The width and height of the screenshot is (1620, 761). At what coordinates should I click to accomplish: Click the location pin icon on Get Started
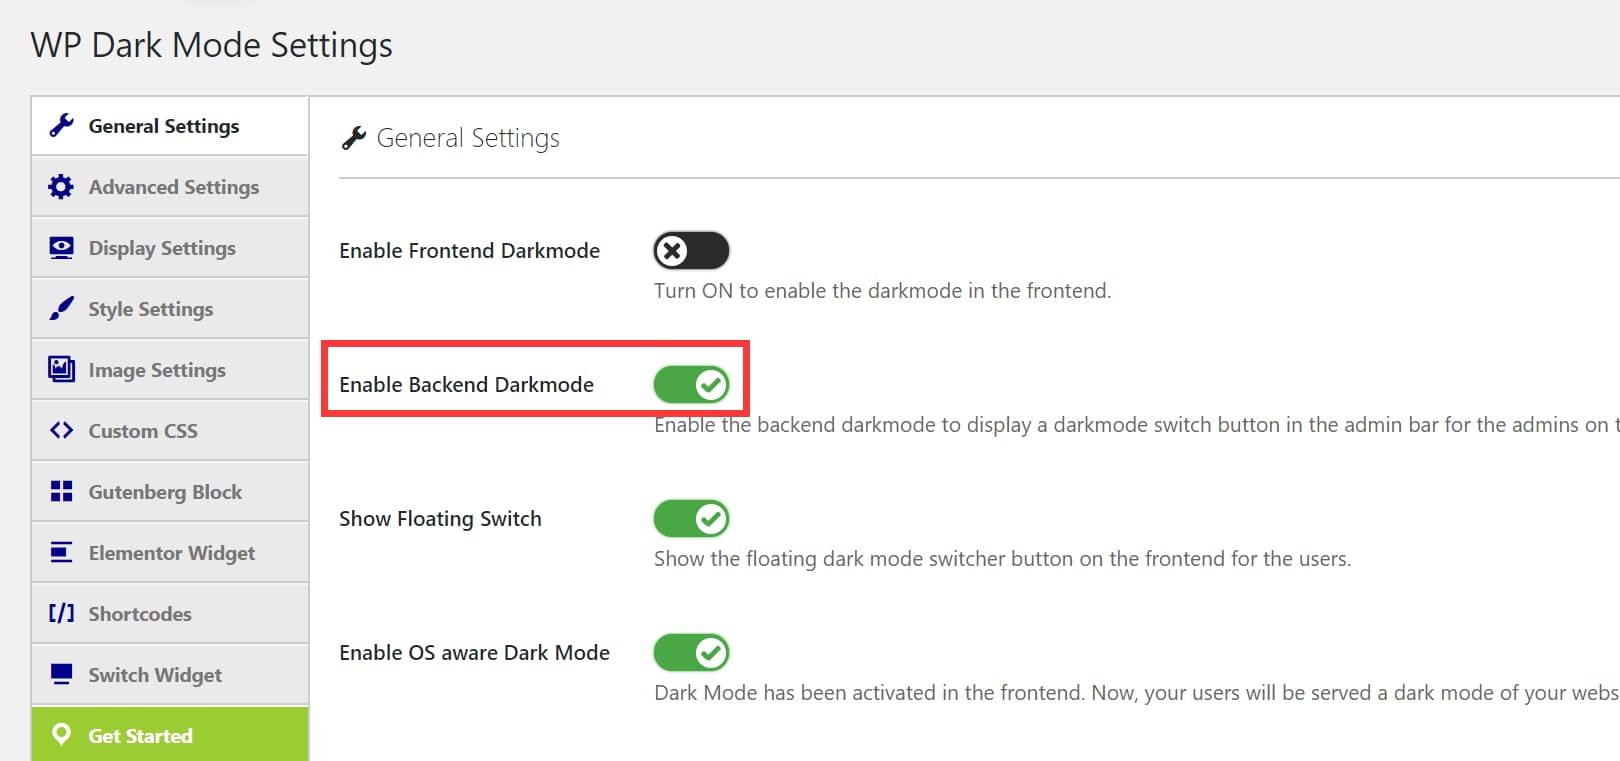pos(61,735)
